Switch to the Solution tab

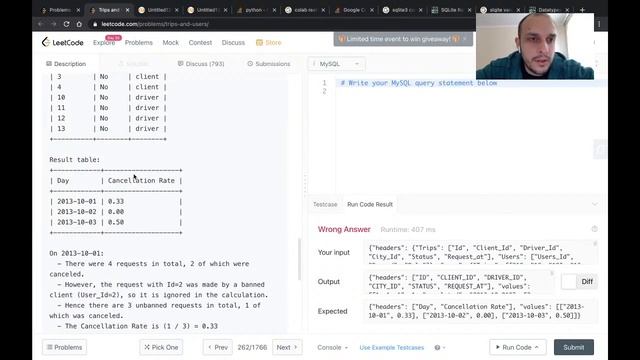click(x=133, y=64)
